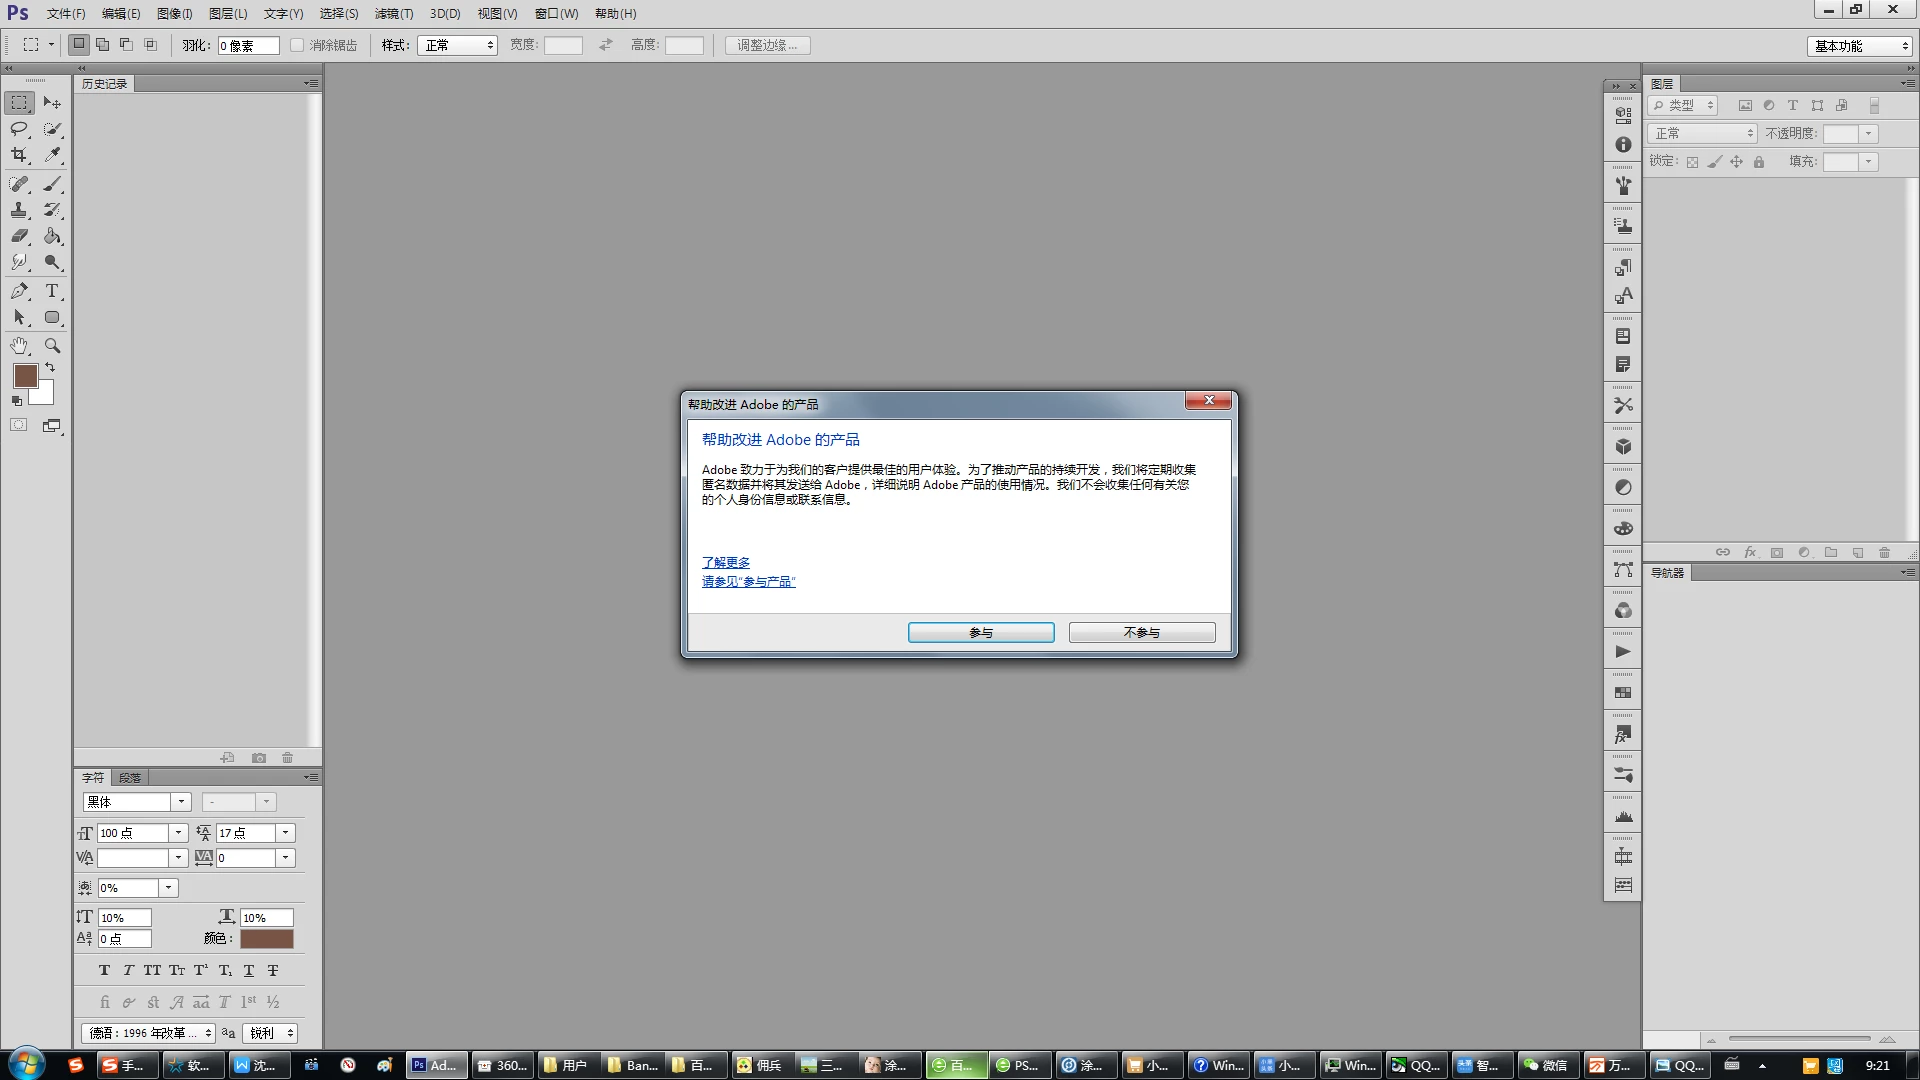Choose Add to selection mode
Image resolution: width=1920 pixels, height=1080 pixels.
[x=102, y=44]
